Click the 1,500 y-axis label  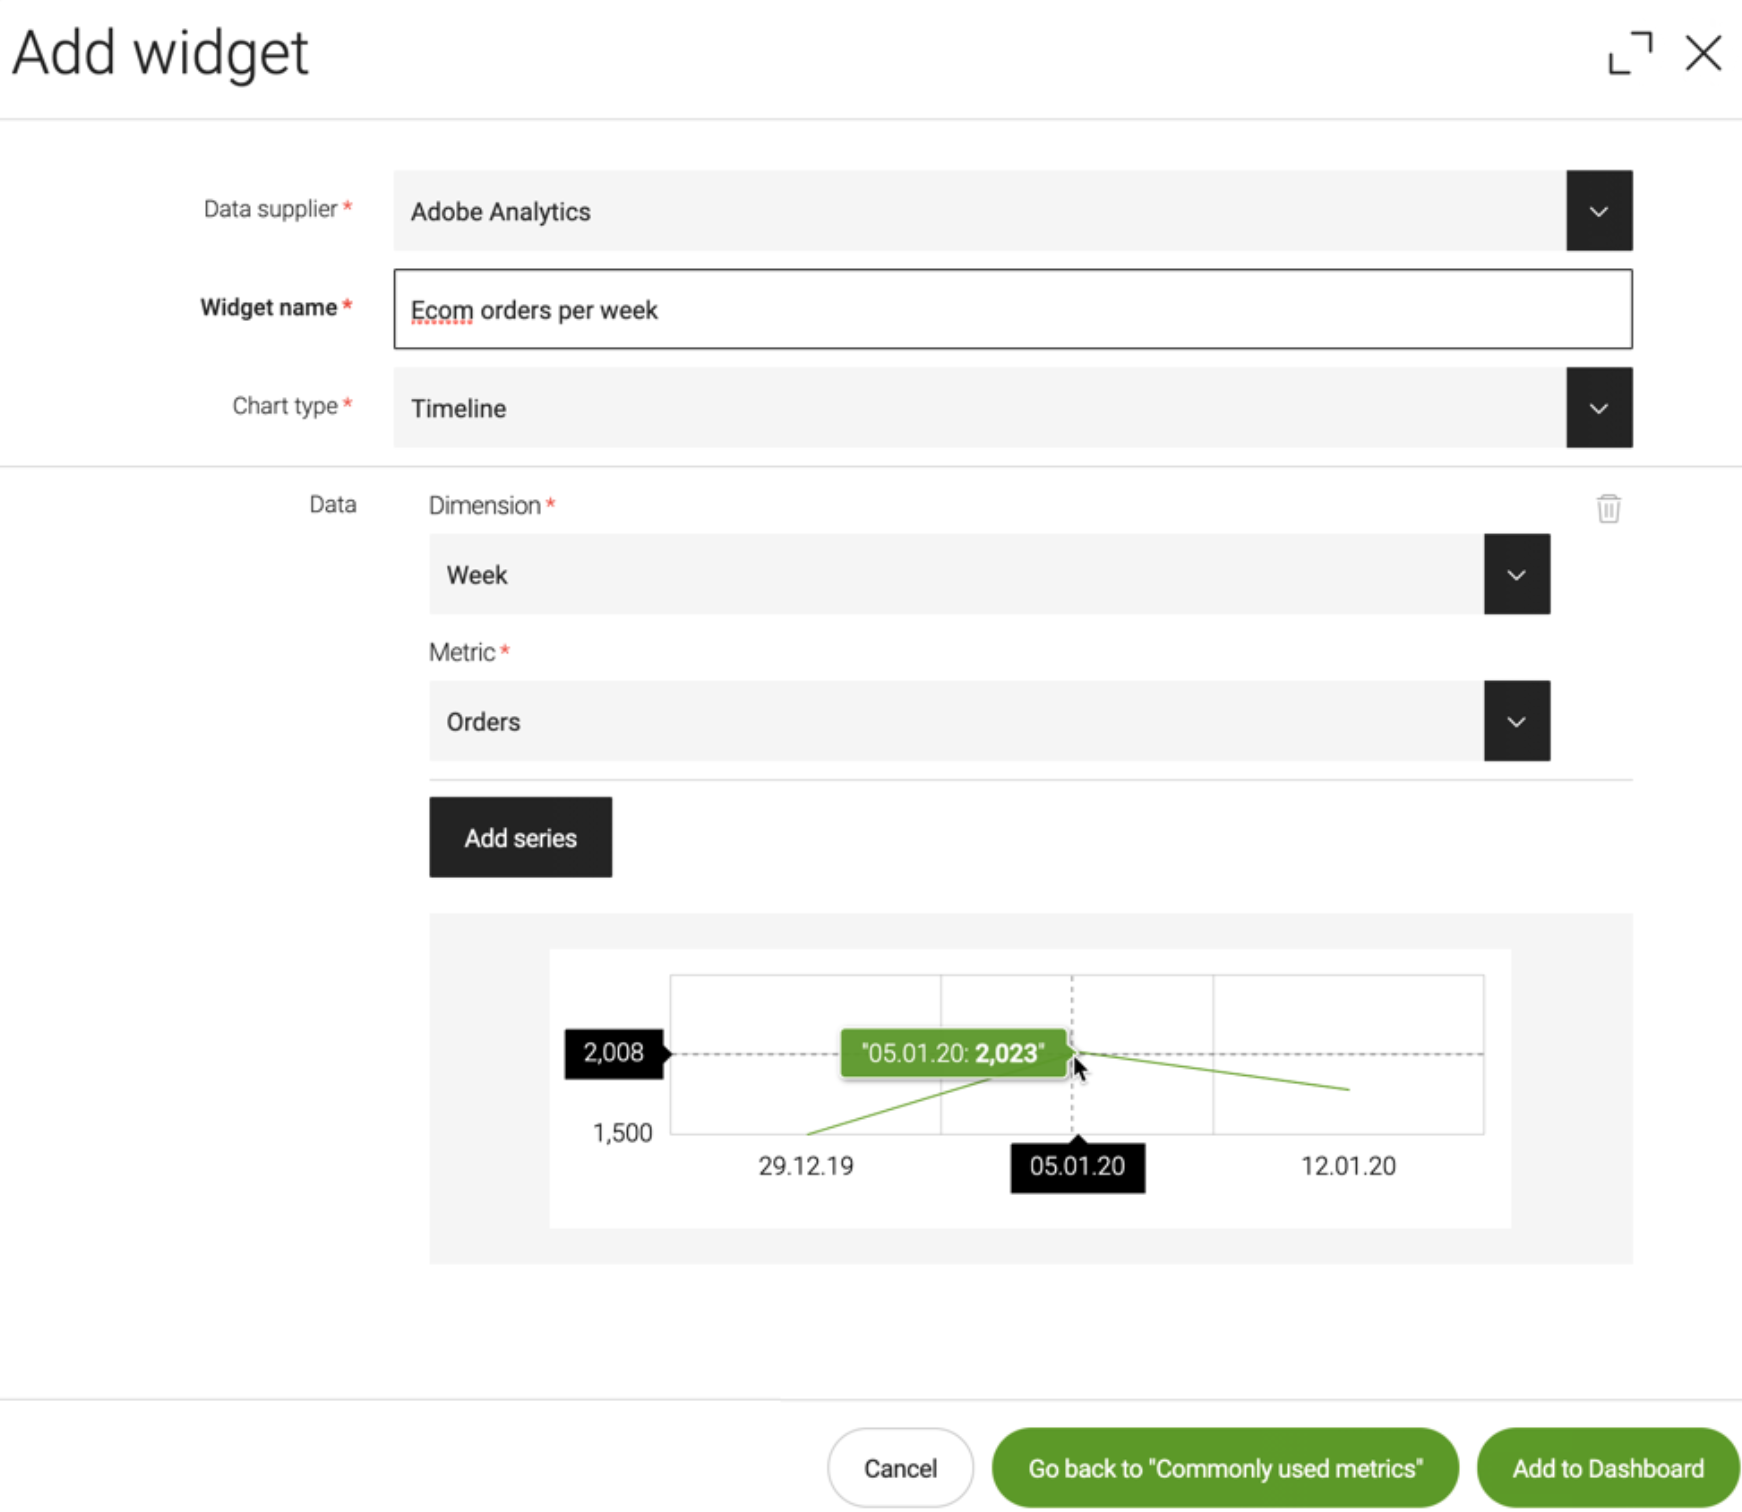[622, 1133]
